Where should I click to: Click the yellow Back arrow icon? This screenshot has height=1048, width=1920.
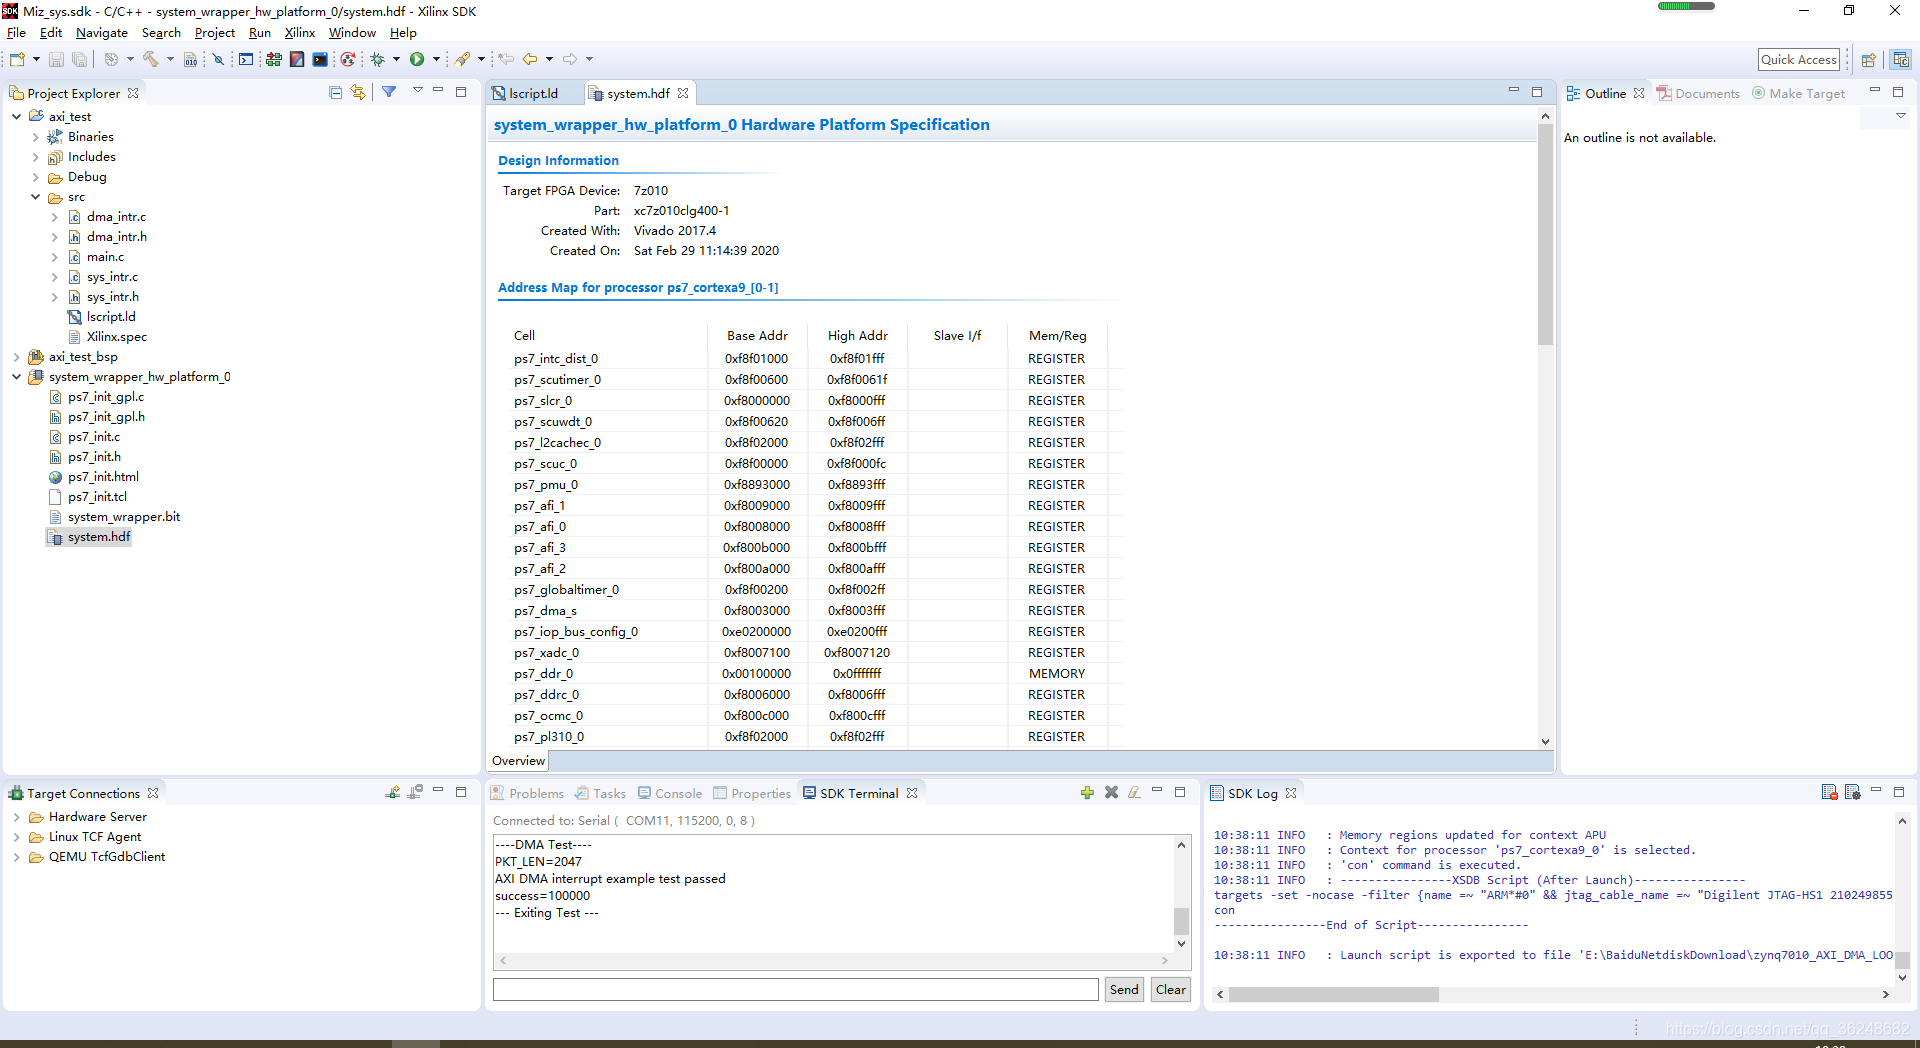click(530, 60)
